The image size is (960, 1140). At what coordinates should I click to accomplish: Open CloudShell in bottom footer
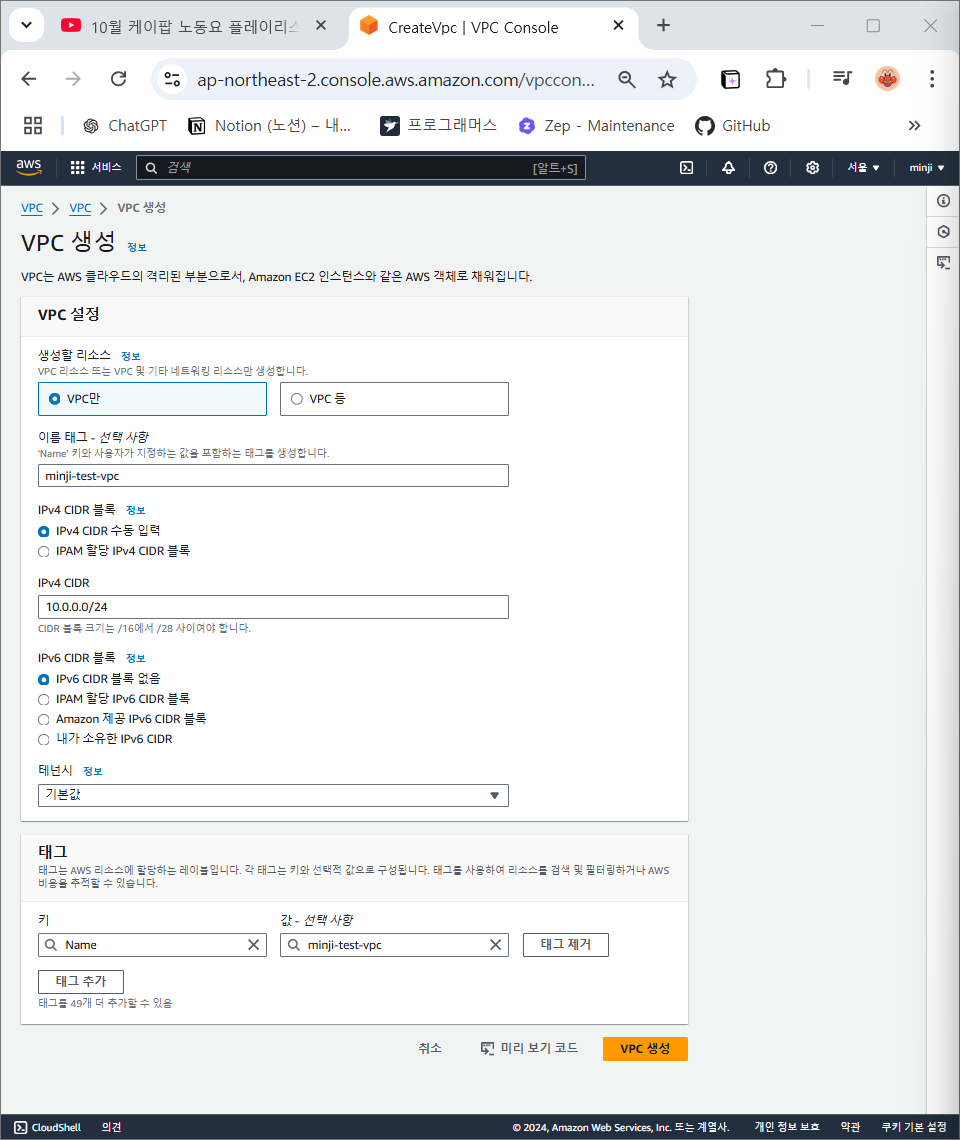(48, 1127)
